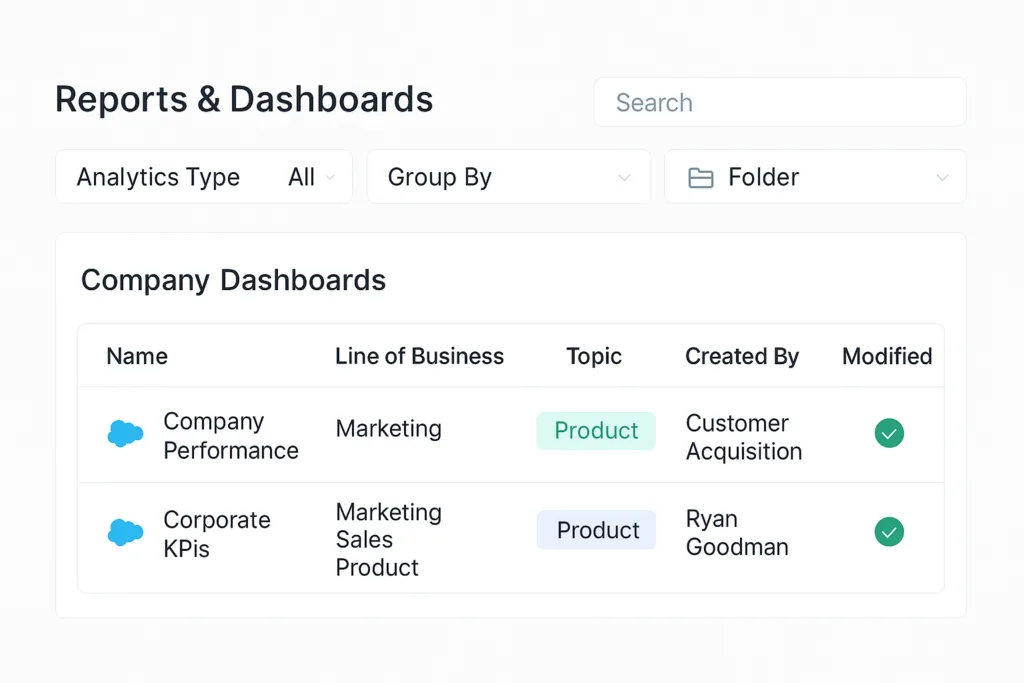1024x683 pixels.
Task: Open the Group By dropdown chevron
Action: (x=624, y=178)
